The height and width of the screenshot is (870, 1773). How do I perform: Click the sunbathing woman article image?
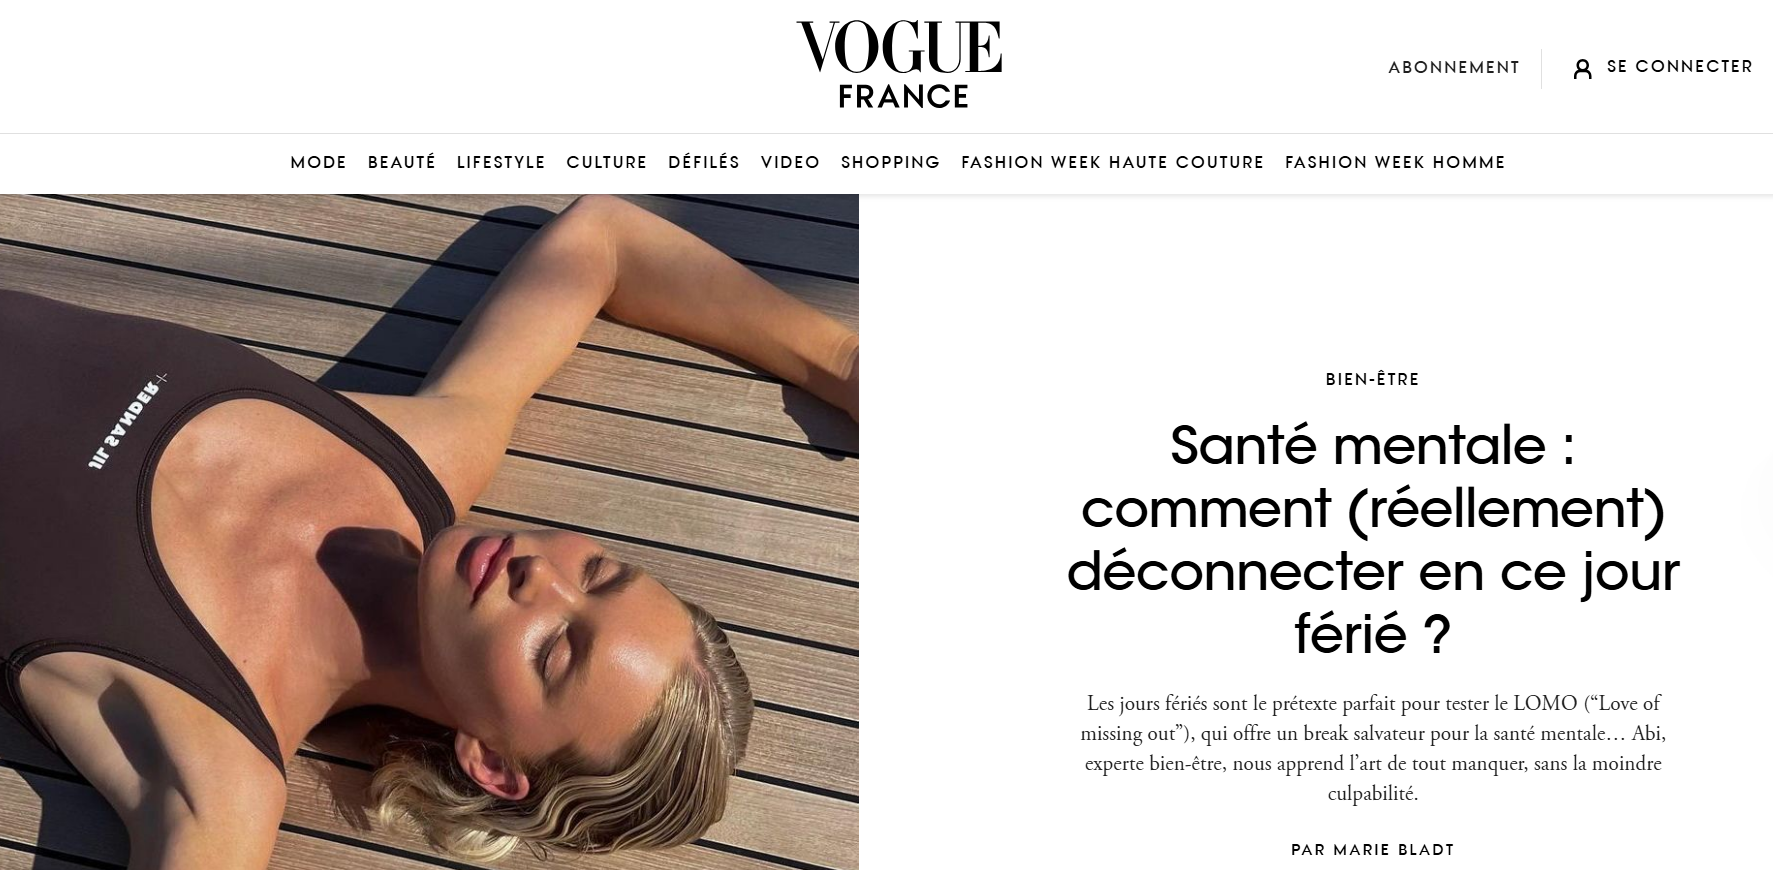pos(429,532)
